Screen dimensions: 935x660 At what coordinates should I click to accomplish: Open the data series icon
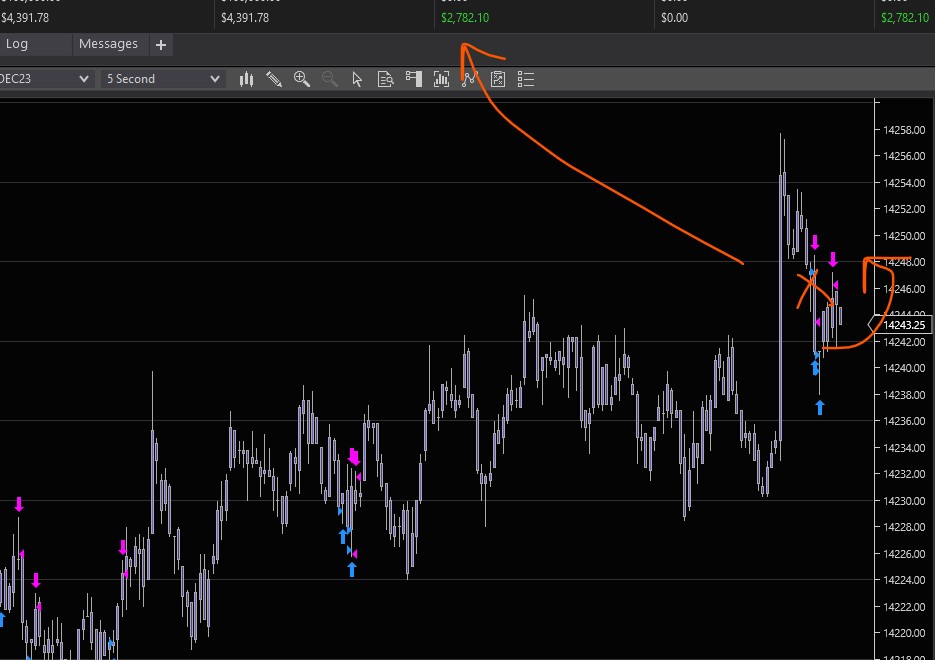pyautogui.click(x=441, y=79)
